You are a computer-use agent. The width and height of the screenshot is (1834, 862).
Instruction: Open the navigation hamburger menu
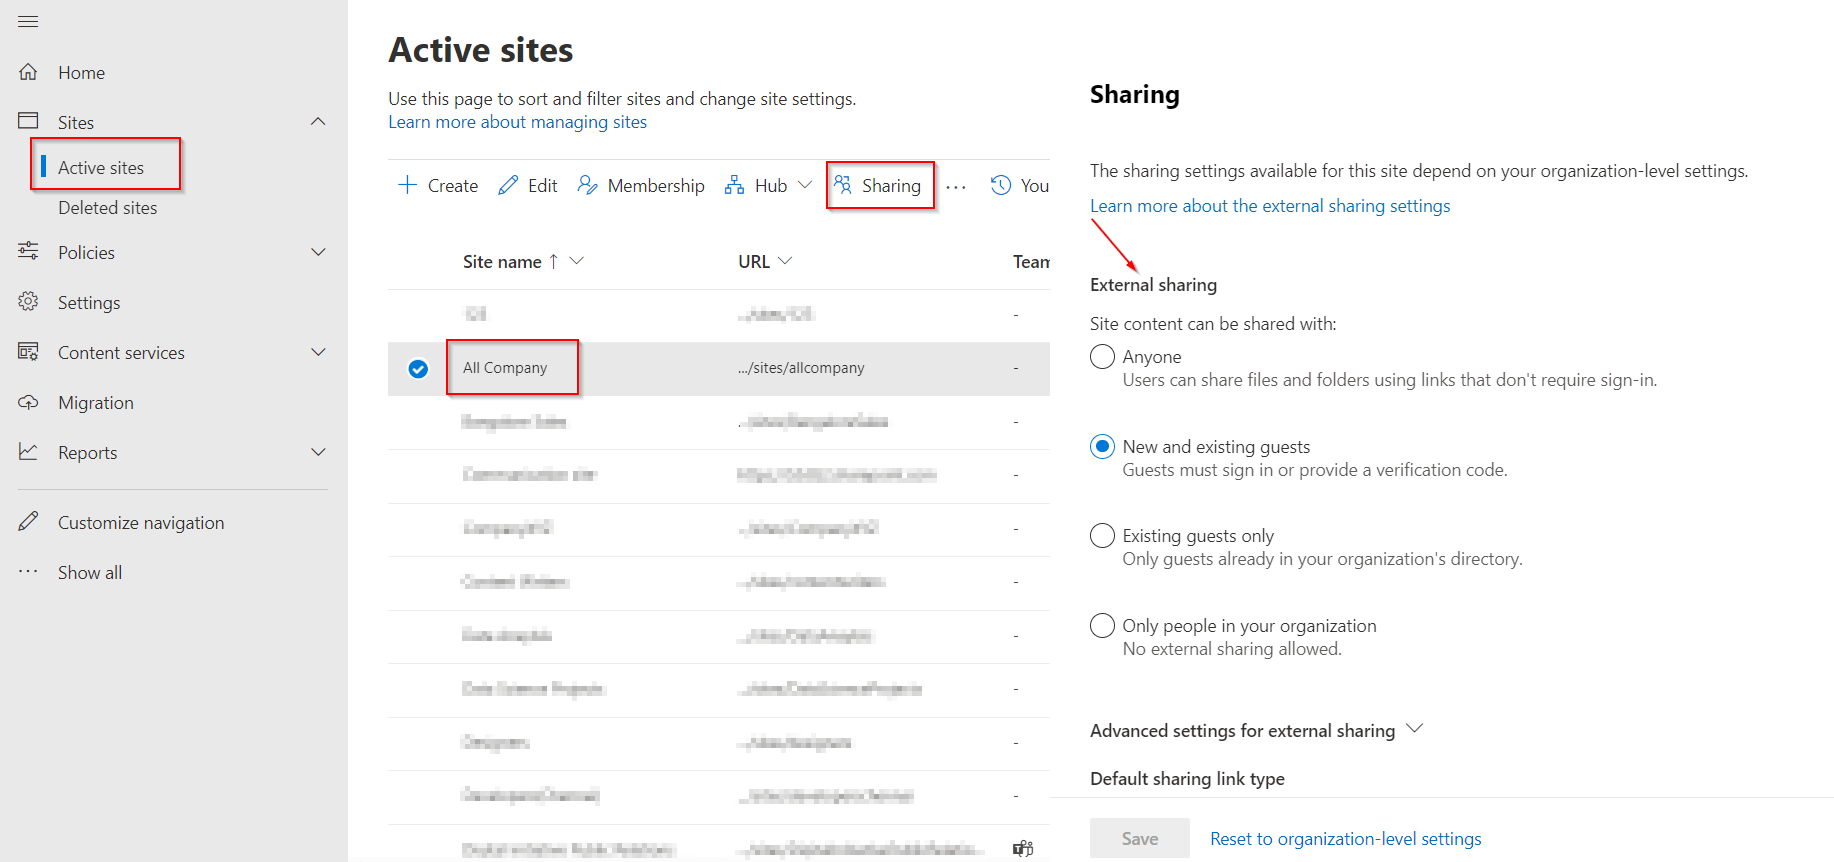click(27, 20)
